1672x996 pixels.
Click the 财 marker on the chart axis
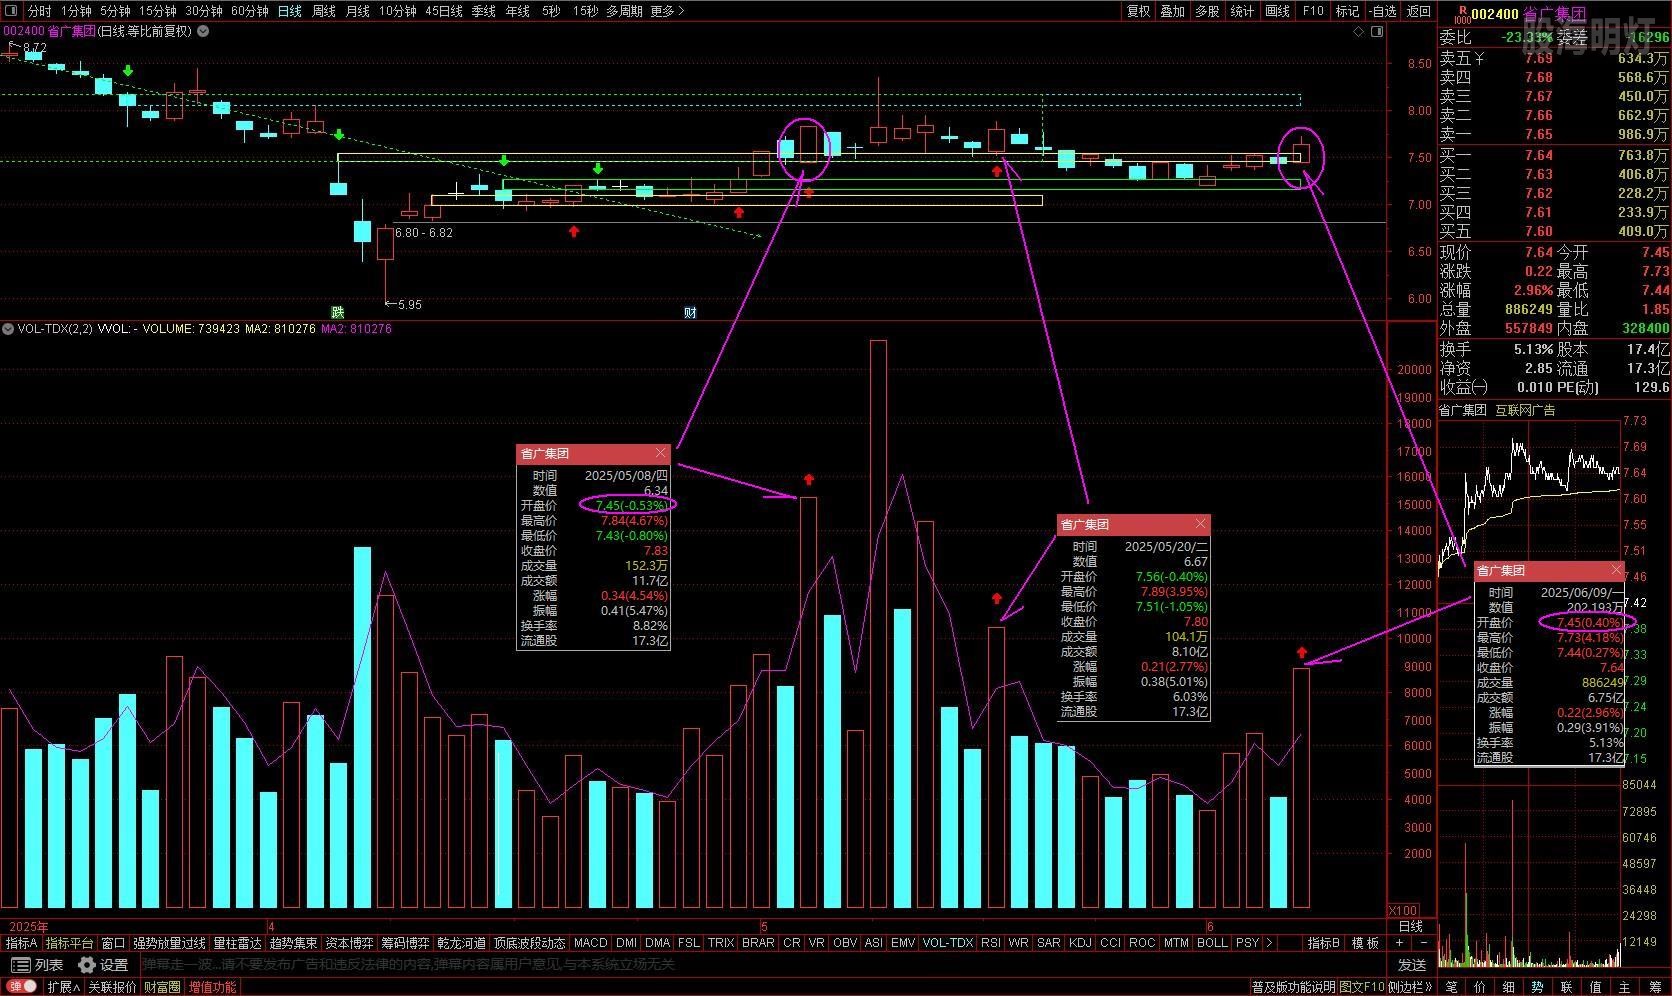(x=690, y=312)
